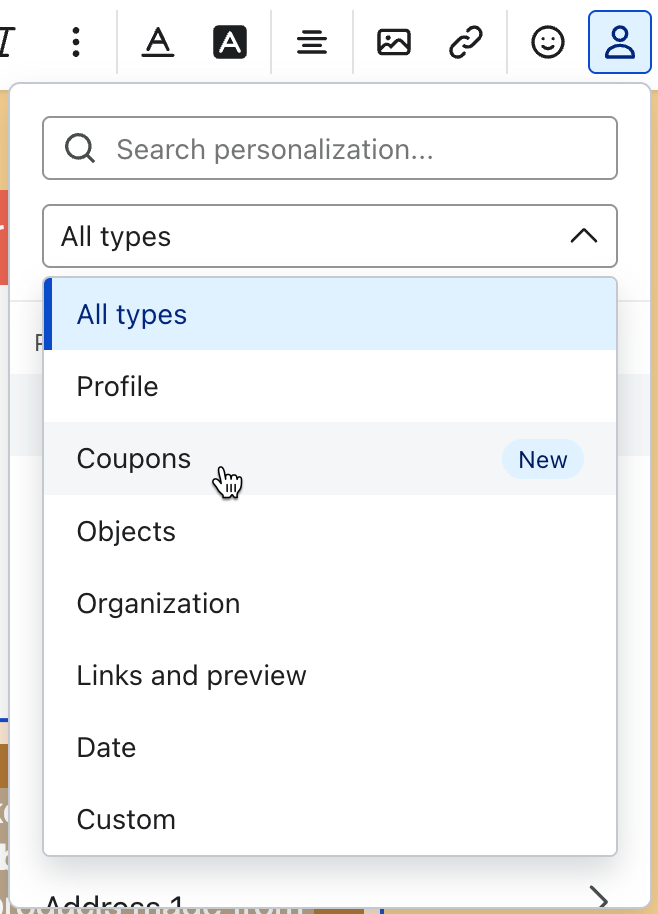The height and width of the screenshot is (914, 658).
Task: Open the text alignment options
Action: 312,42
